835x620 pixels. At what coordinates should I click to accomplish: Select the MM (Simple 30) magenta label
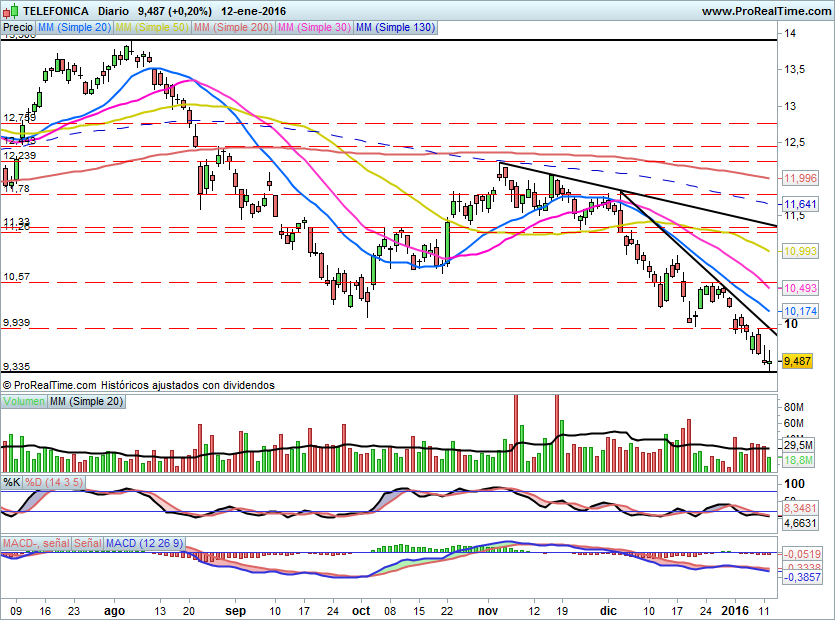(x=314, y=27)
